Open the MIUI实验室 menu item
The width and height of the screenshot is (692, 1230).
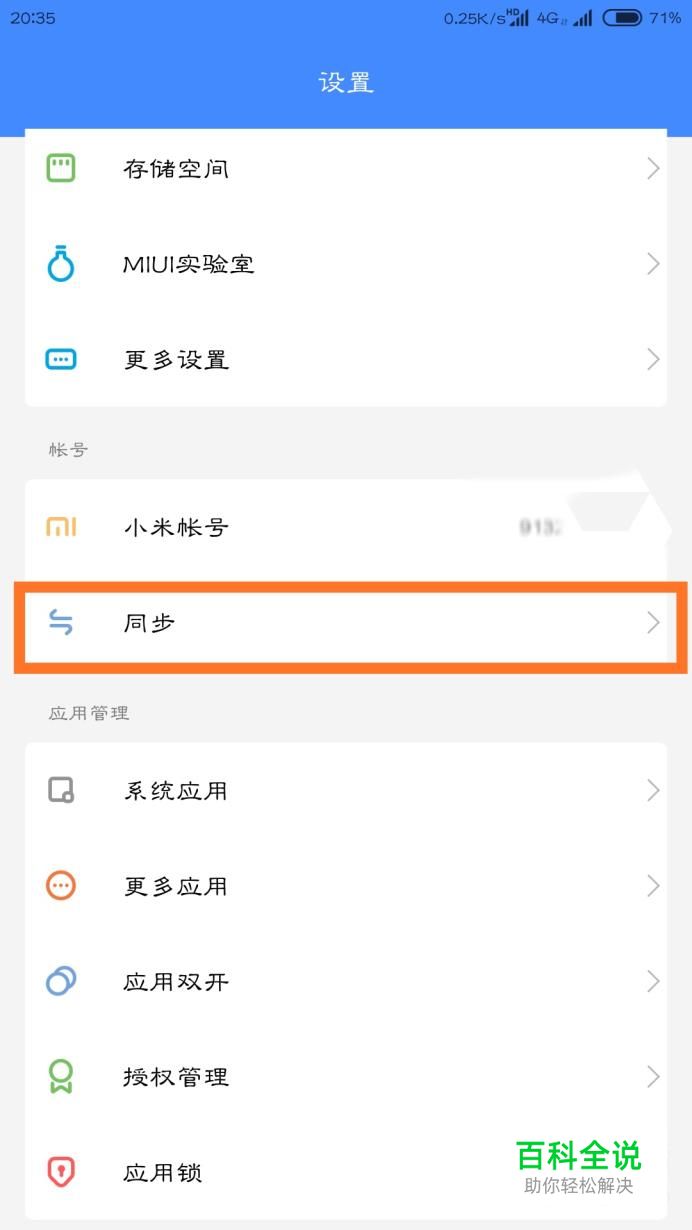tap(188, 264)
